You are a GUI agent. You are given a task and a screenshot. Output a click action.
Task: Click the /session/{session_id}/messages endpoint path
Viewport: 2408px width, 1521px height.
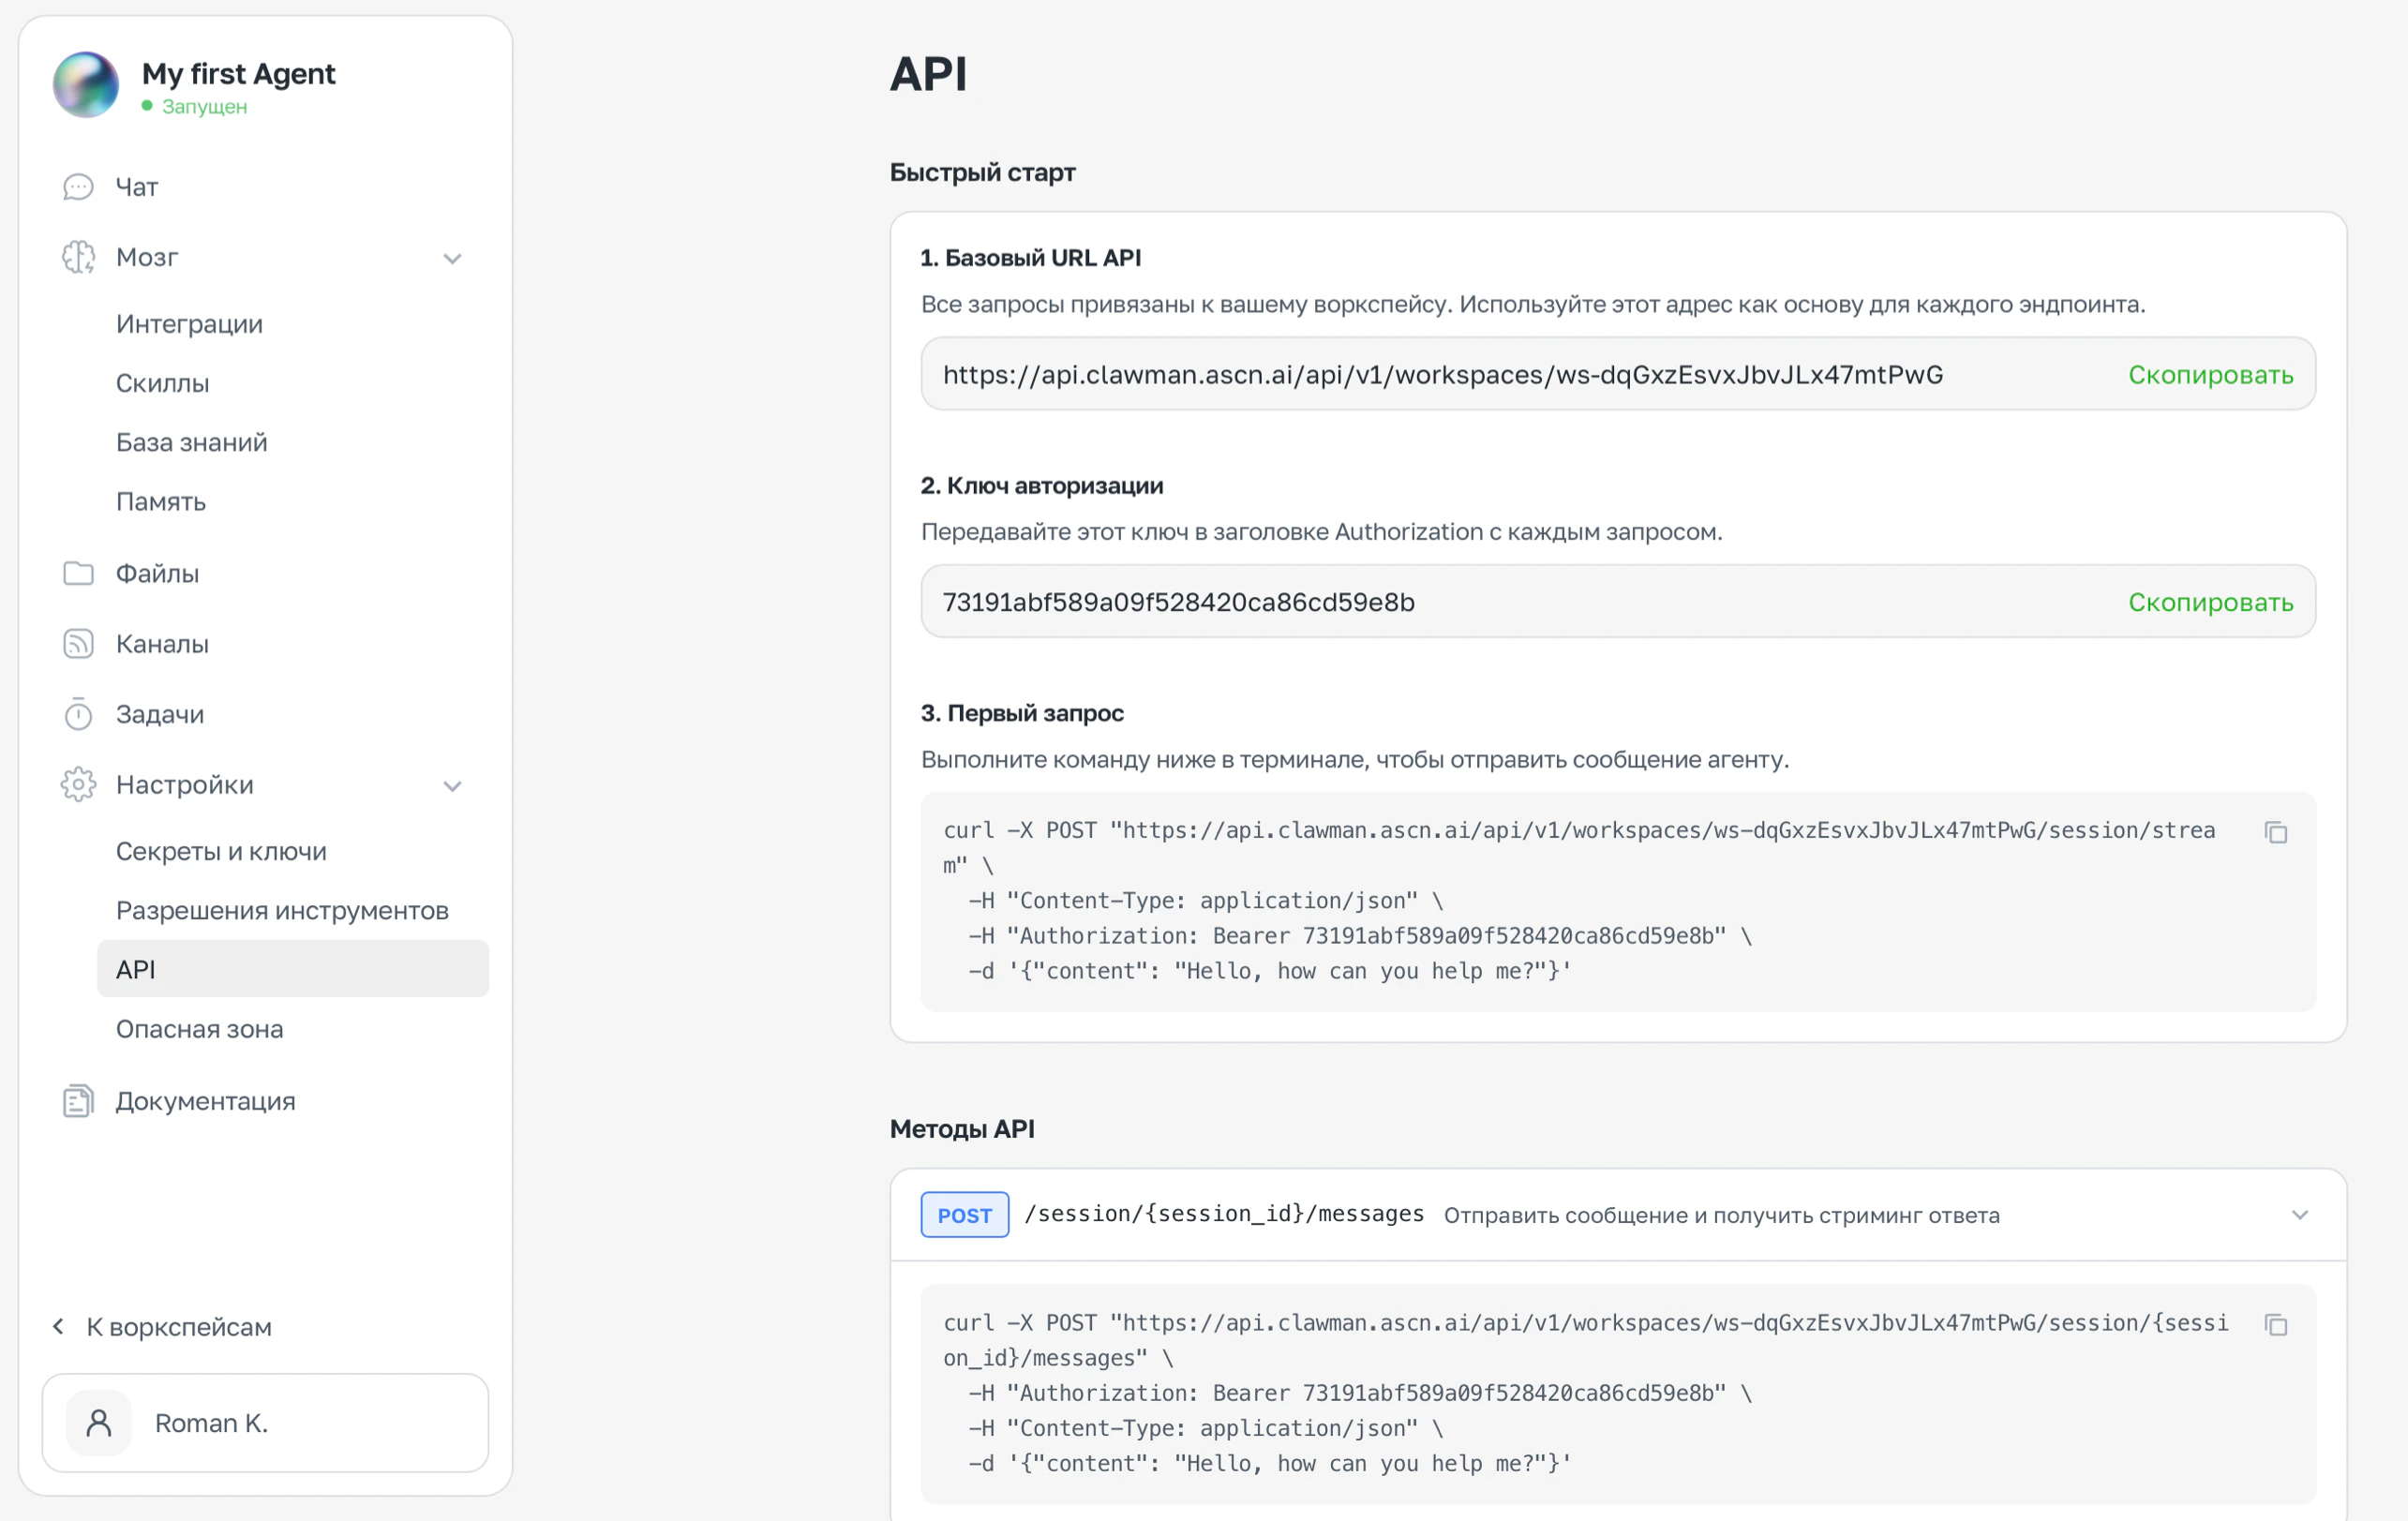click(1224, 1214)
